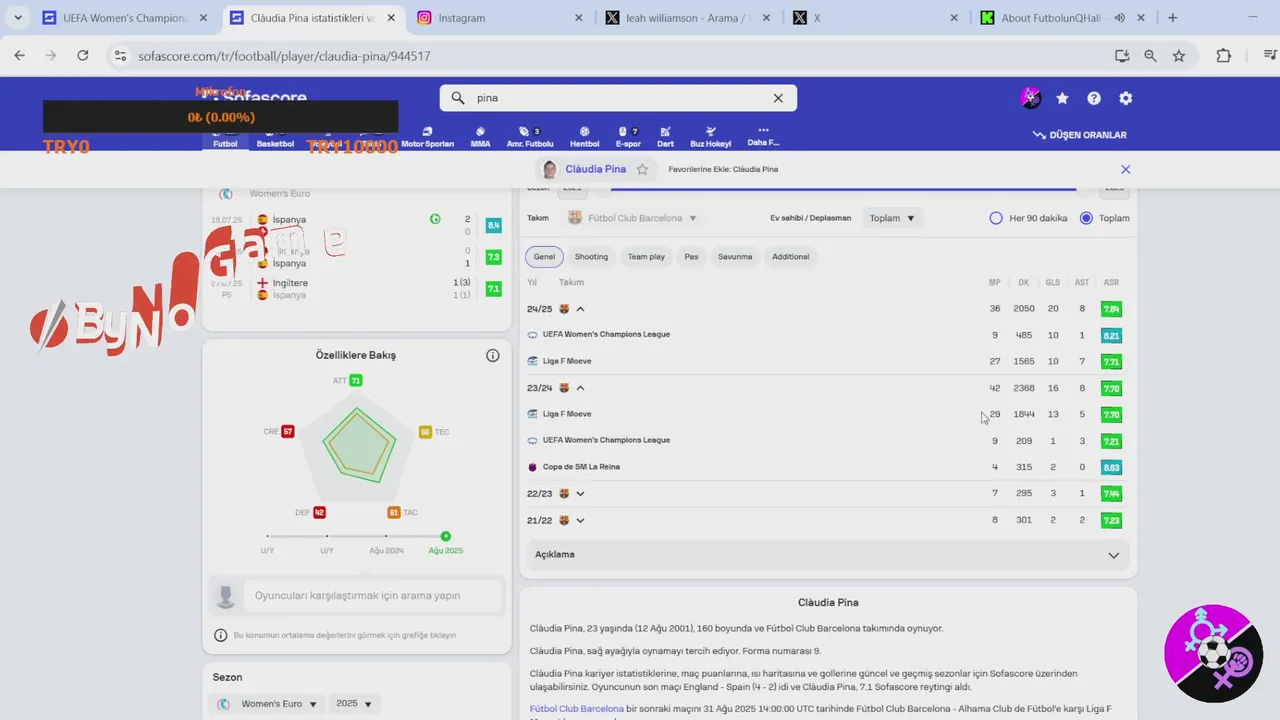The image size is (1280, 720).
Task: Open Fútbol Club Barcelona team dropdown
Action: coord(632,218)
